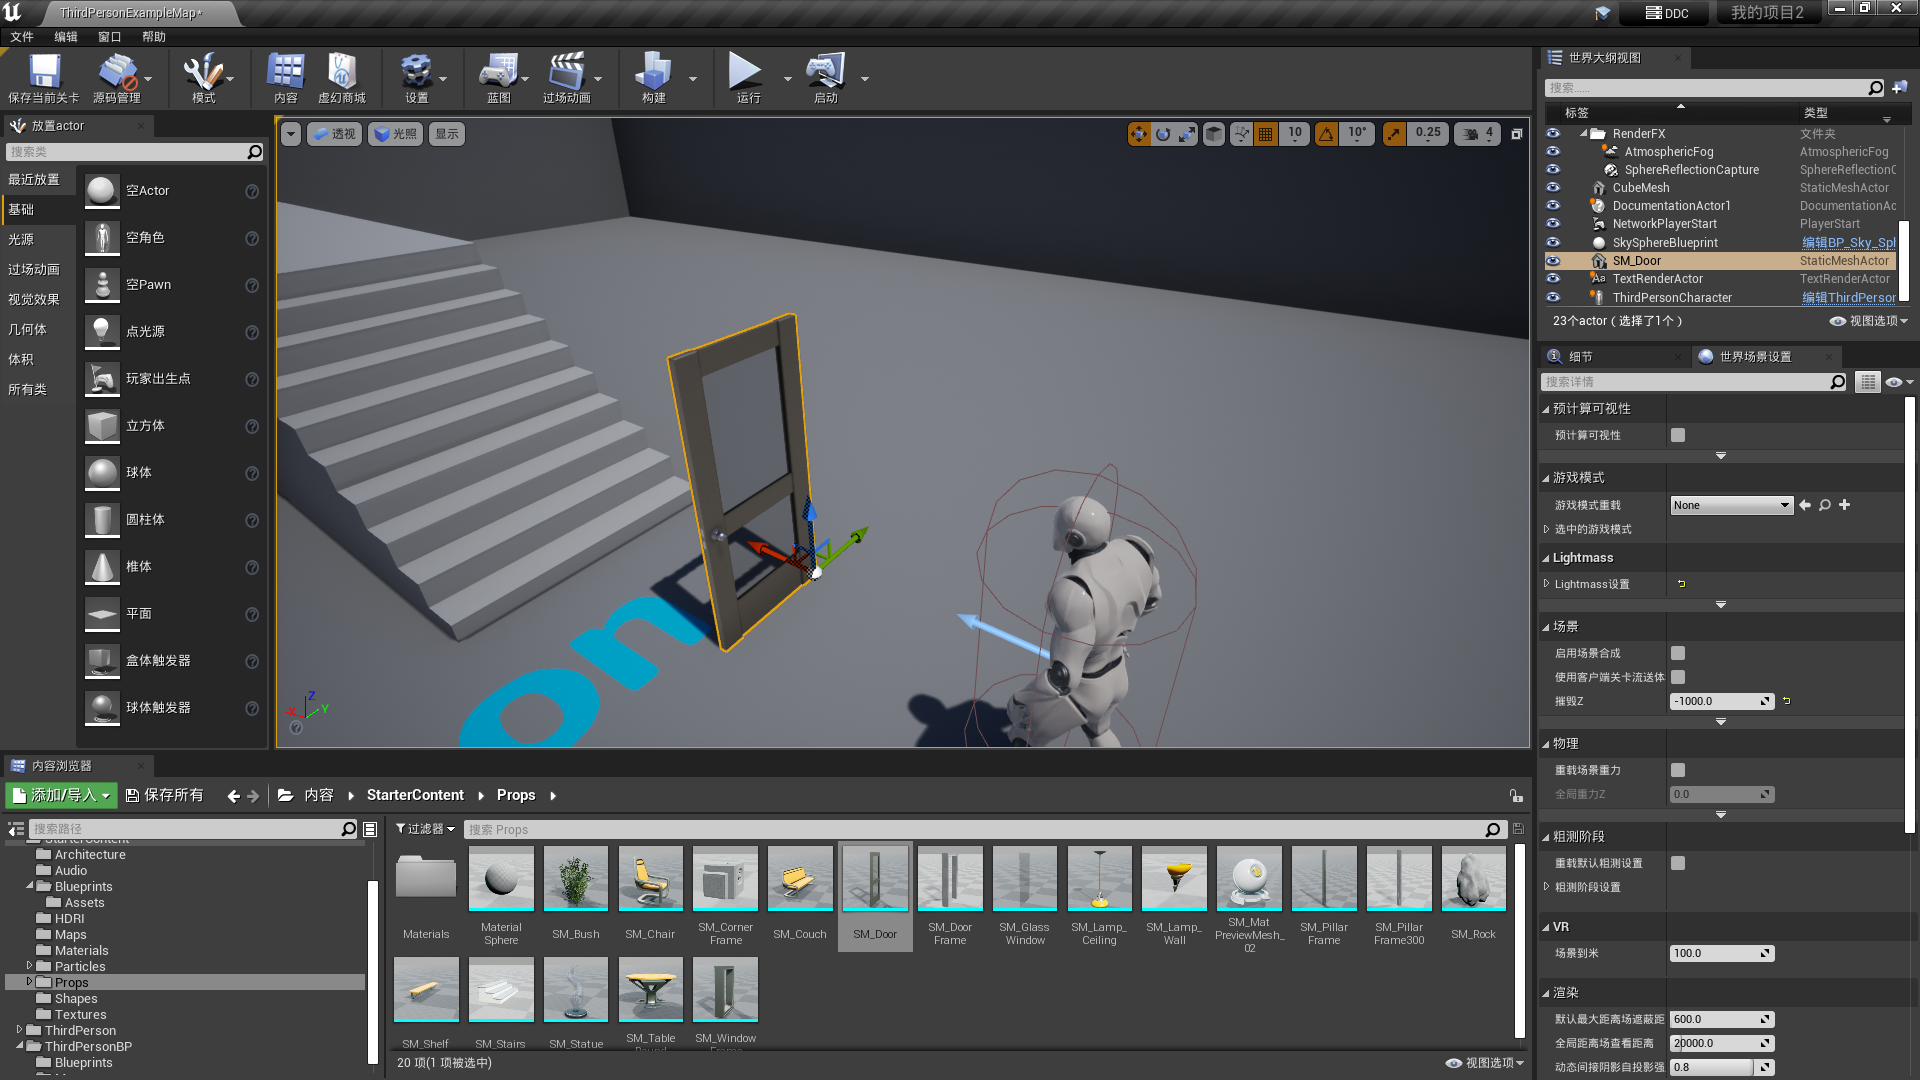Enable the 重载场景重力 checkbox

(1678, 770)
